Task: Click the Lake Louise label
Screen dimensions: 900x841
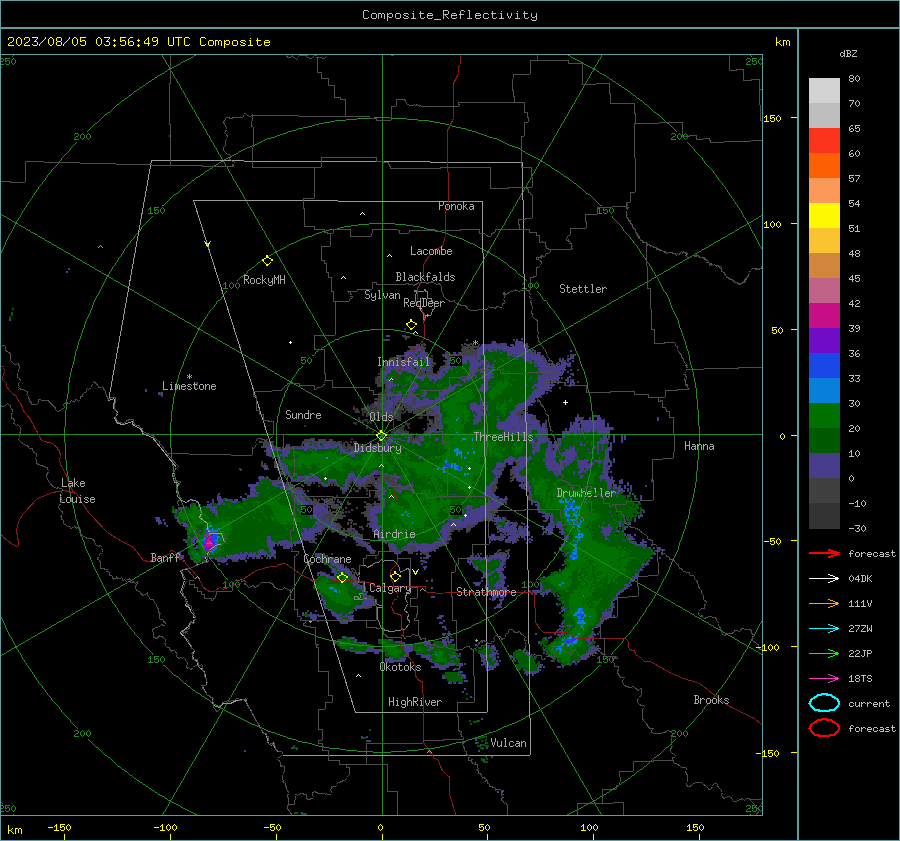Action: coord(78,491)
